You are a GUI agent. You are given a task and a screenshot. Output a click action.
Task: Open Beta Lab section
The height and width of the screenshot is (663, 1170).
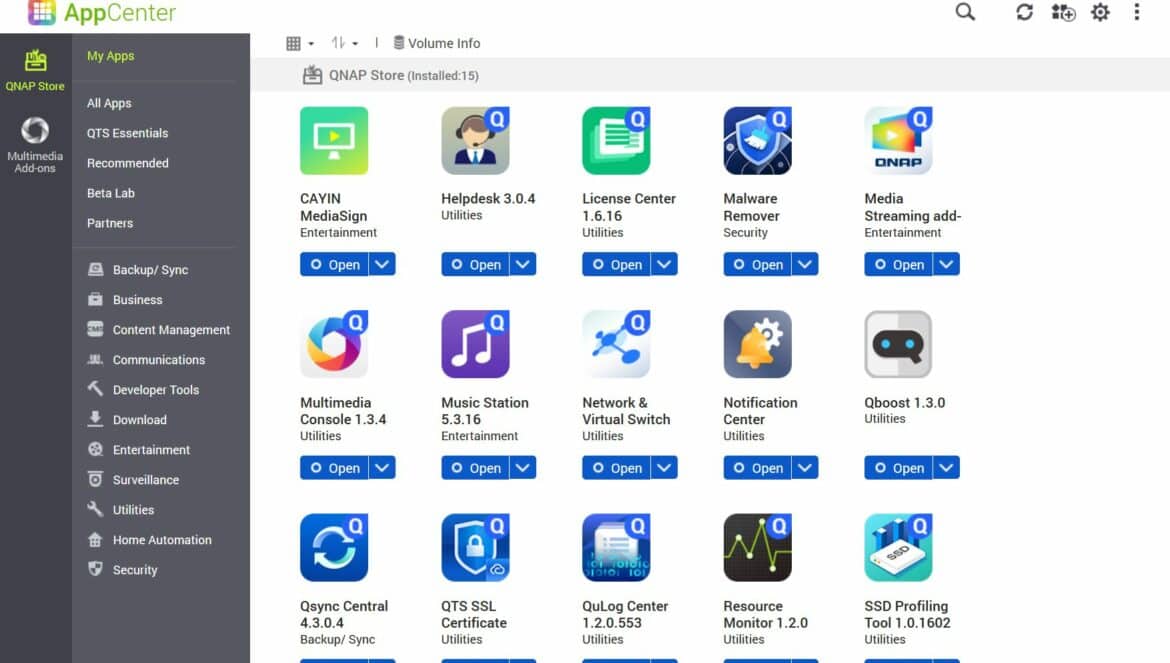tap(110, 192)
